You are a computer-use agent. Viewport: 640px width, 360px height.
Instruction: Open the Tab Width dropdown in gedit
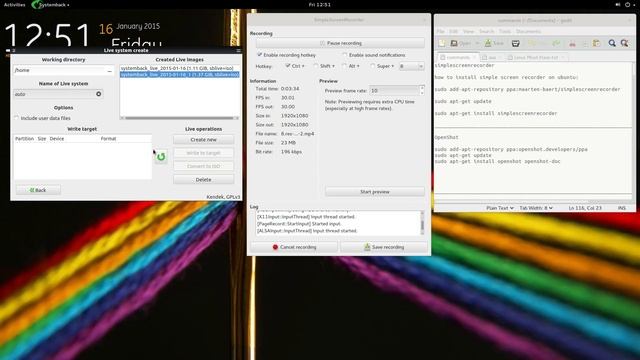coord(536,208)
